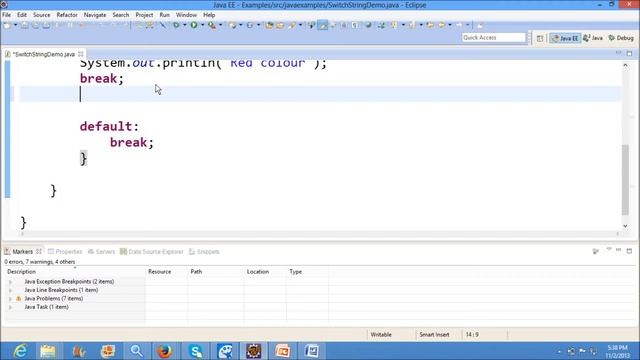Click the Save toolbar icon
Viewport: 640px width, 360px height.
coord(25,25)
